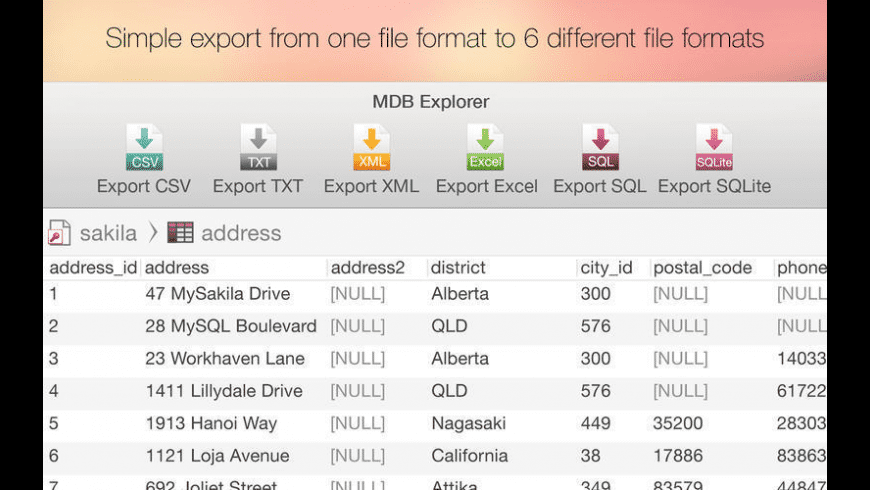
Task: Select the address breadcrumb label
Action: [x=241, y=233]
